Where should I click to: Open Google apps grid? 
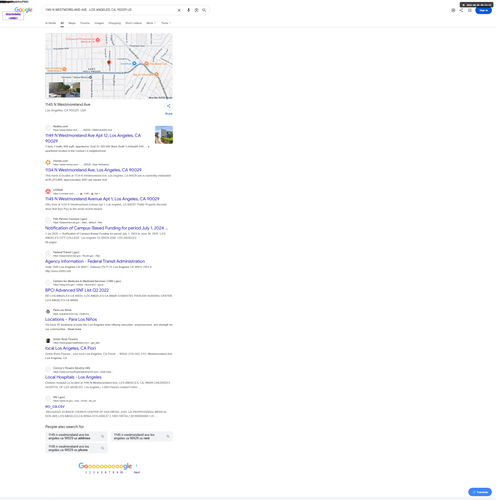(470, 10)
